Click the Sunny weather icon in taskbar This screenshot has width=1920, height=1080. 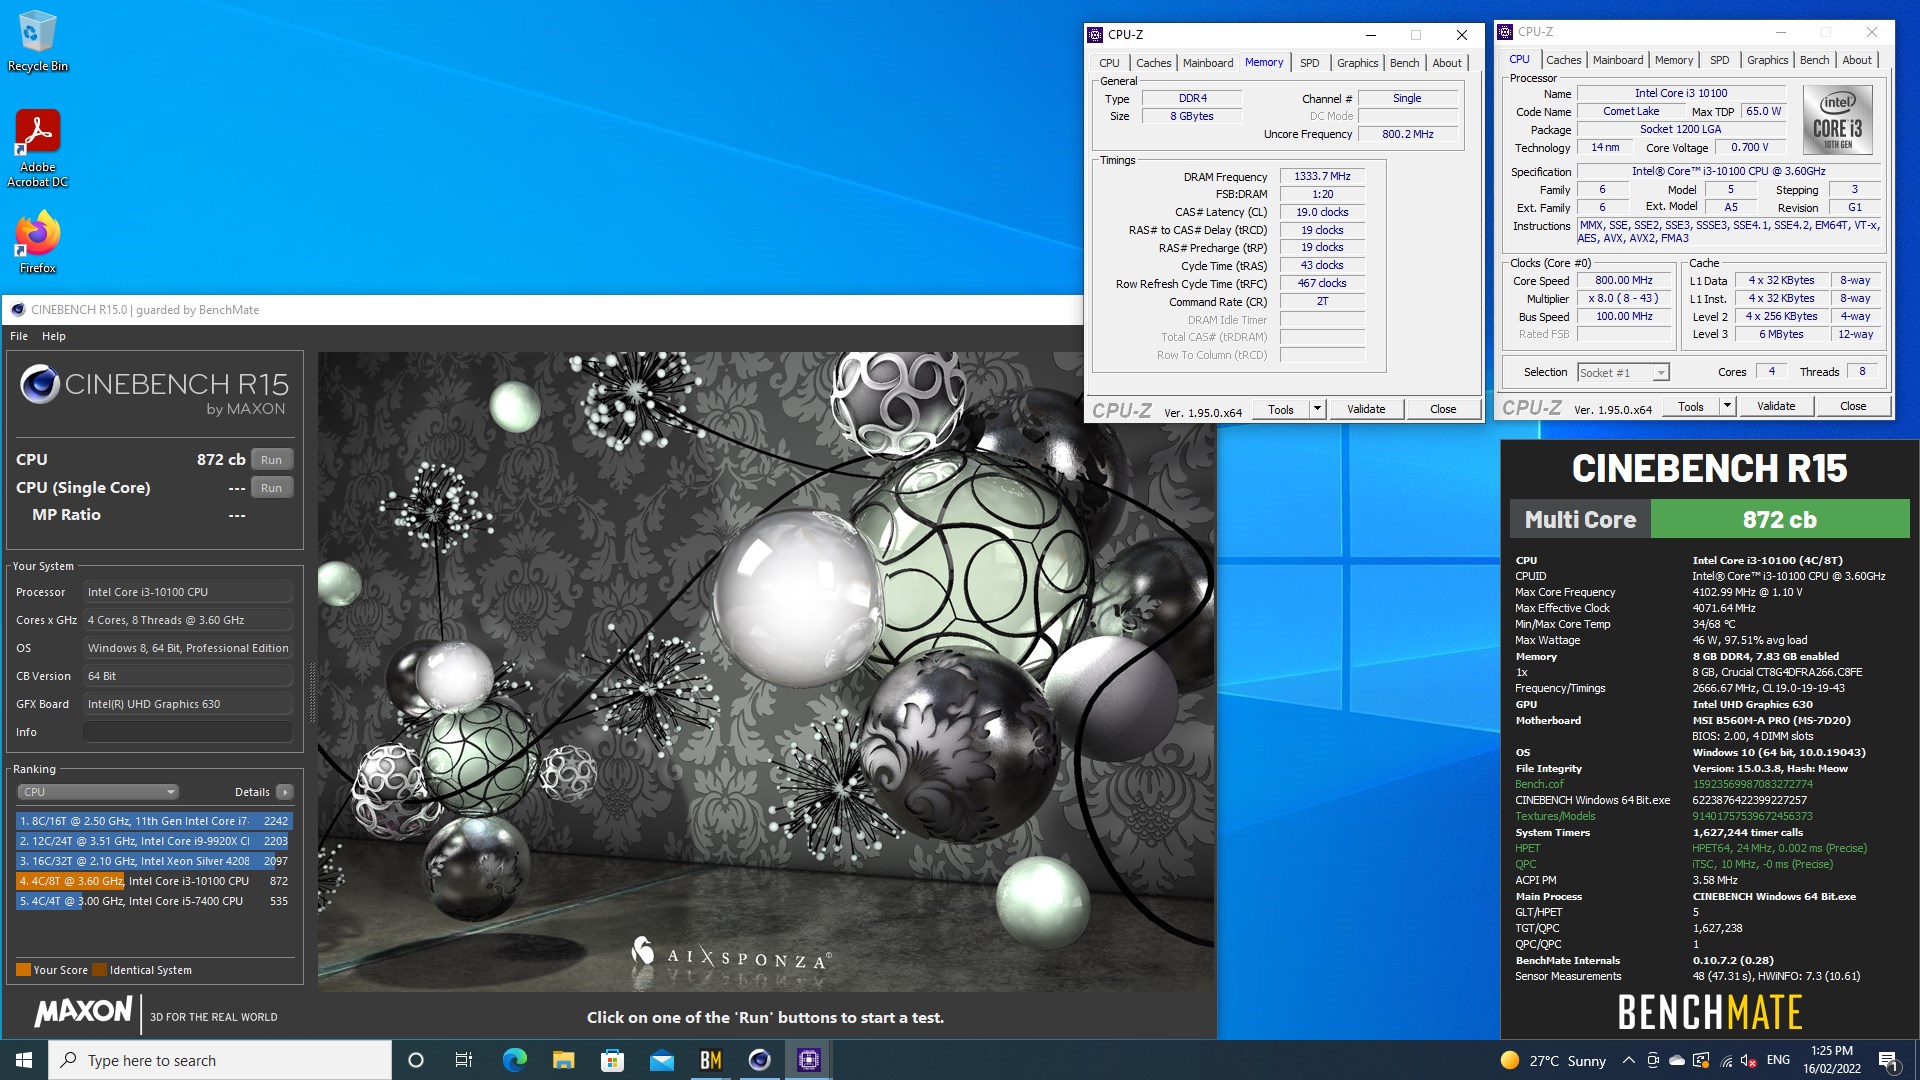click(1510, 1060)
